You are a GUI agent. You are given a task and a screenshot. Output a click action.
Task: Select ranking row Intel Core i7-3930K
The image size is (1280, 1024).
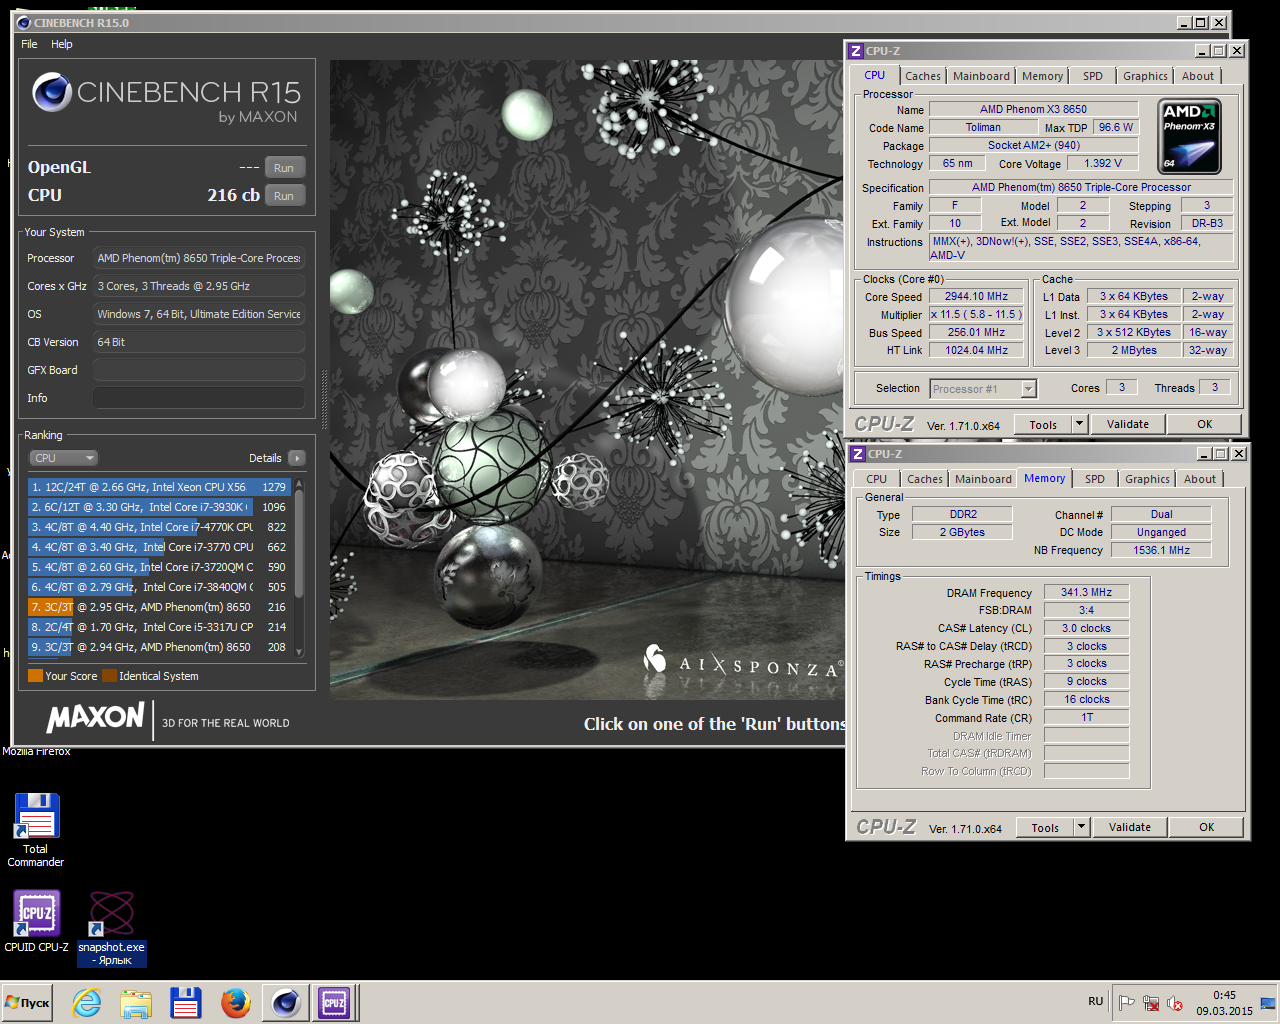[x=159, y=507]
